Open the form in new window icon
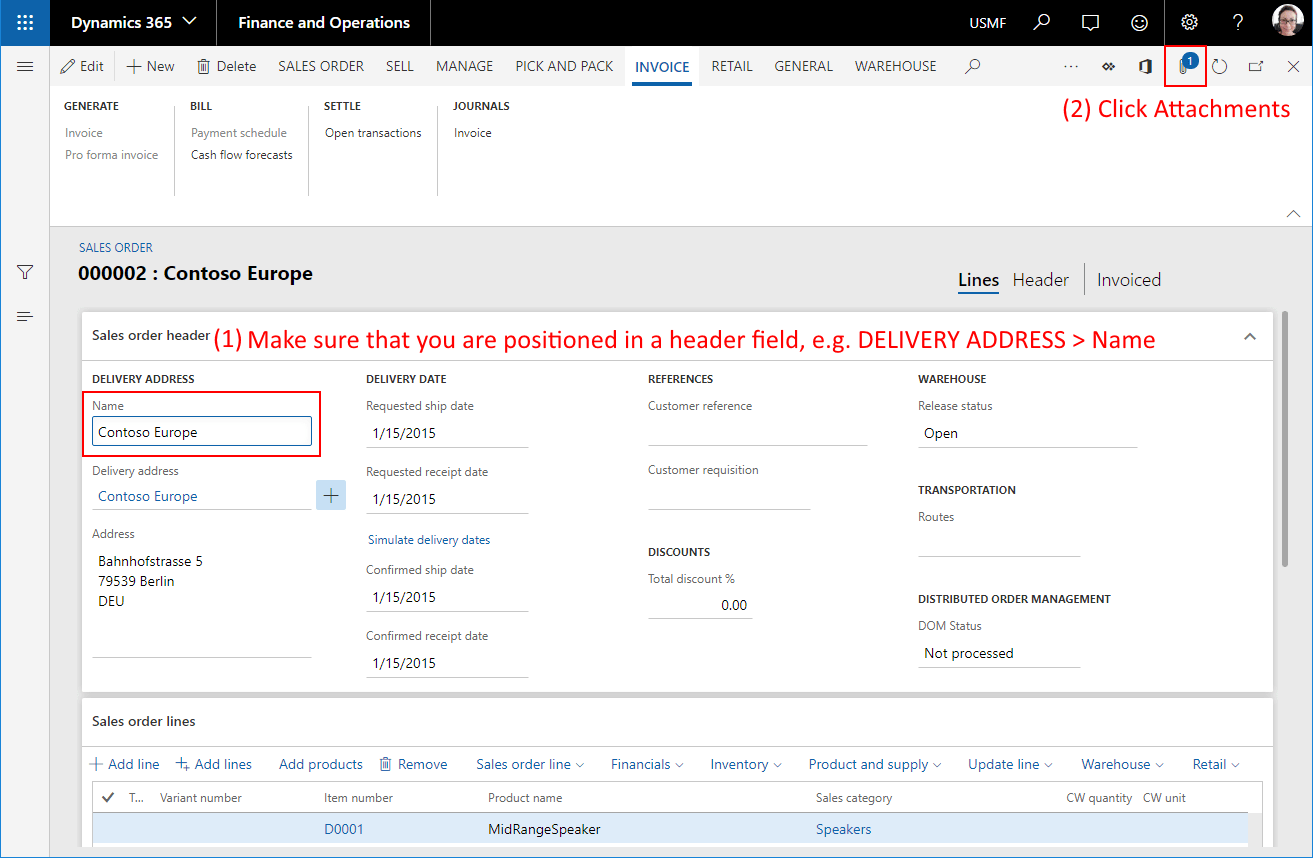 click(x=1256, y=66)
